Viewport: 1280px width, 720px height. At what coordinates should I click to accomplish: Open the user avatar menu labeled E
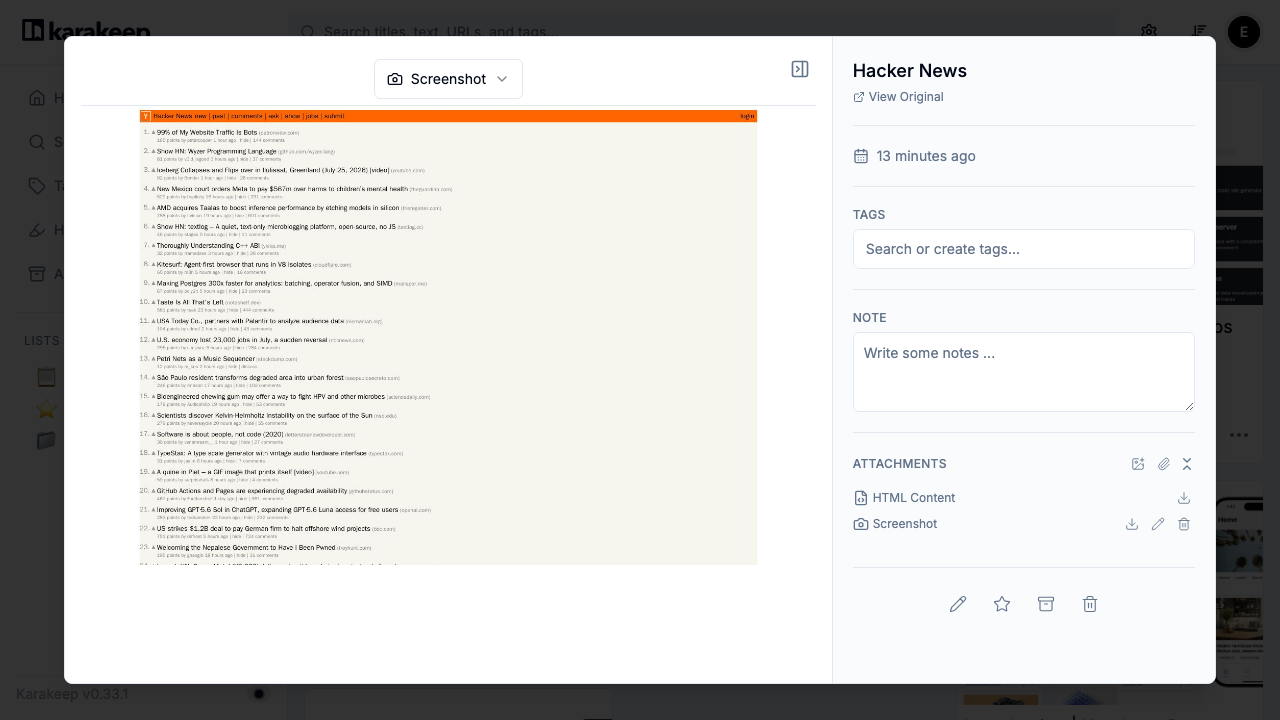click(x=1244, y=32)
